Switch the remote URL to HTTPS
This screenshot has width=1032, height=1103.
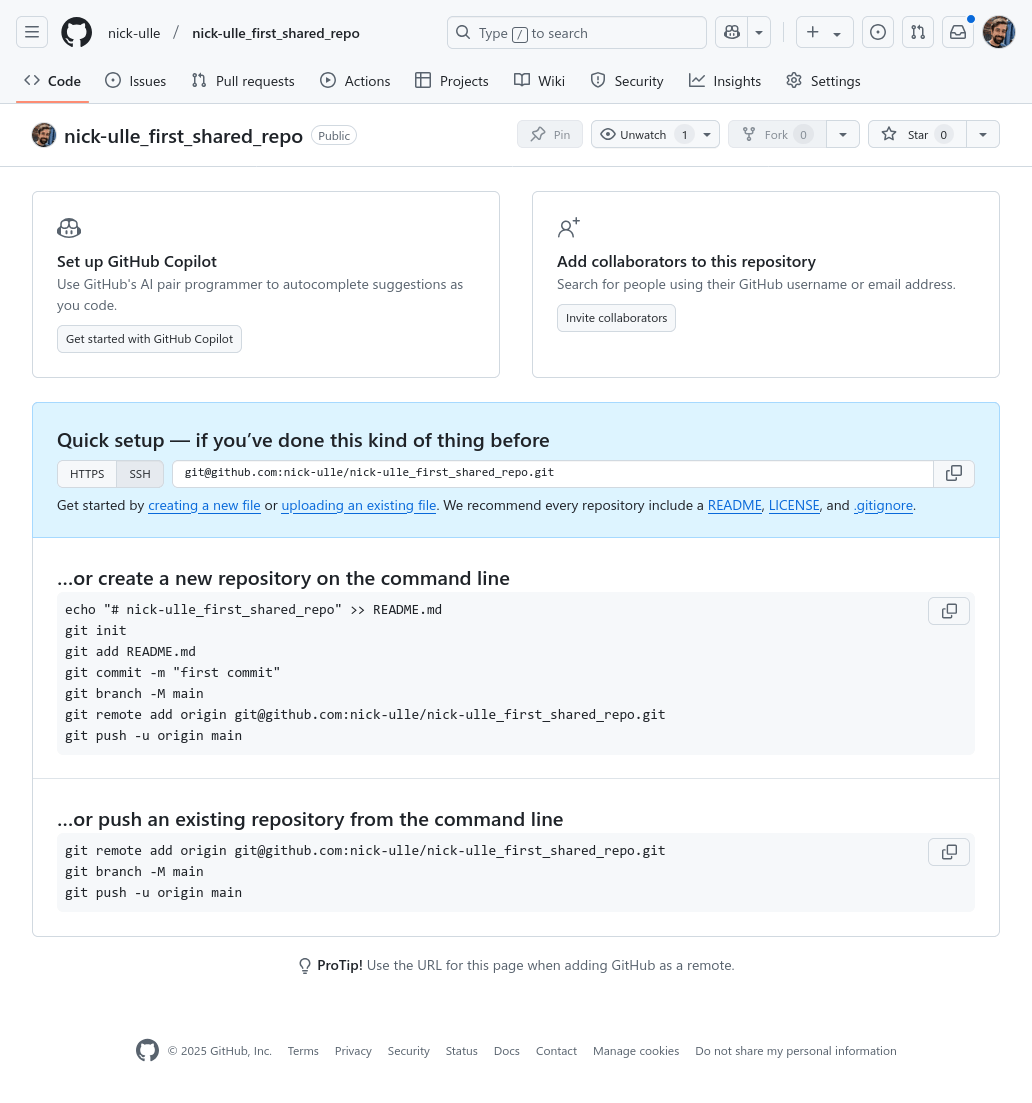pyautogui.click(x=87, y=473)
